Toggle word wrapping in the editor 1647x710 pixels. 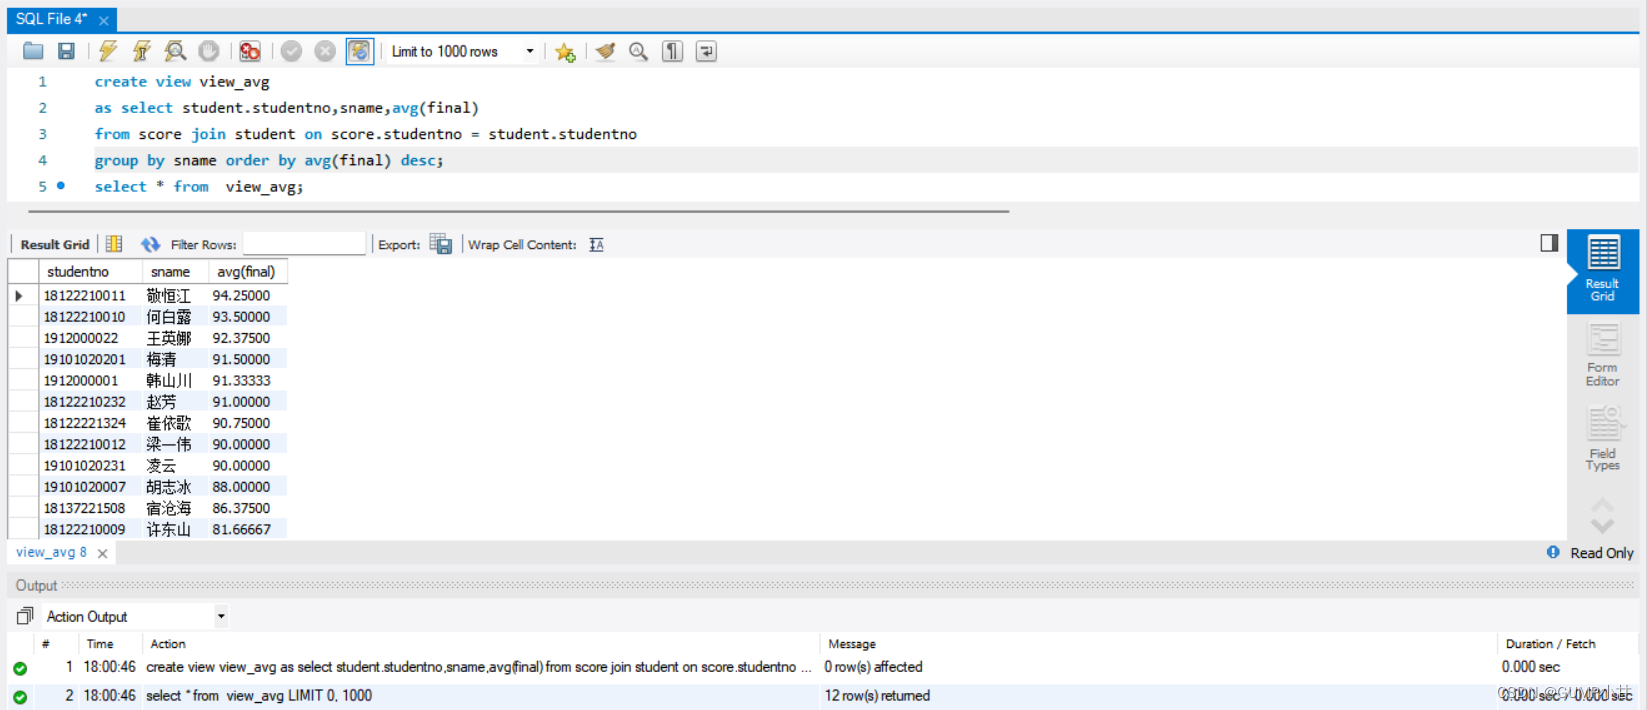(x=706, y=51)
